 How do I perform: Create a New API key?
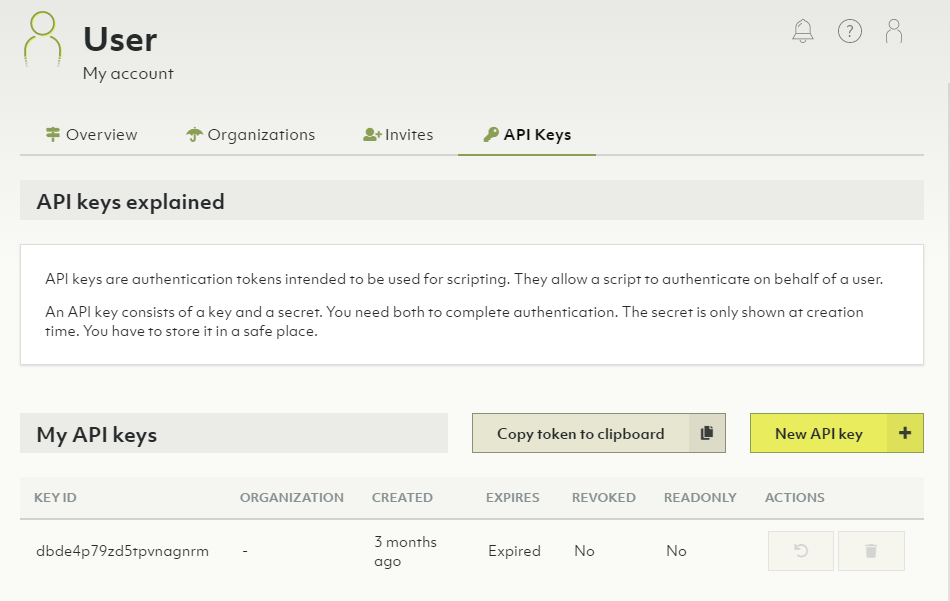[818, 433]
